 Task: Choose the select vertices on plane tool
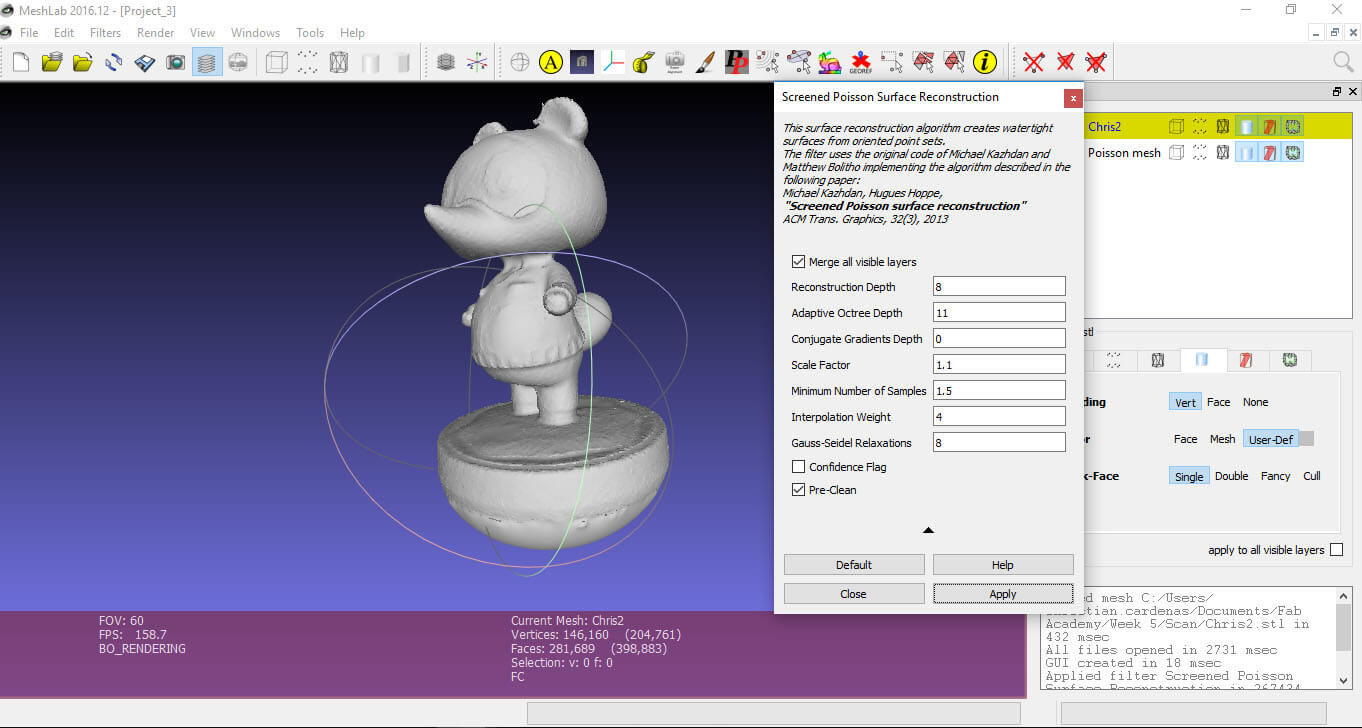(x=799, y=62)
